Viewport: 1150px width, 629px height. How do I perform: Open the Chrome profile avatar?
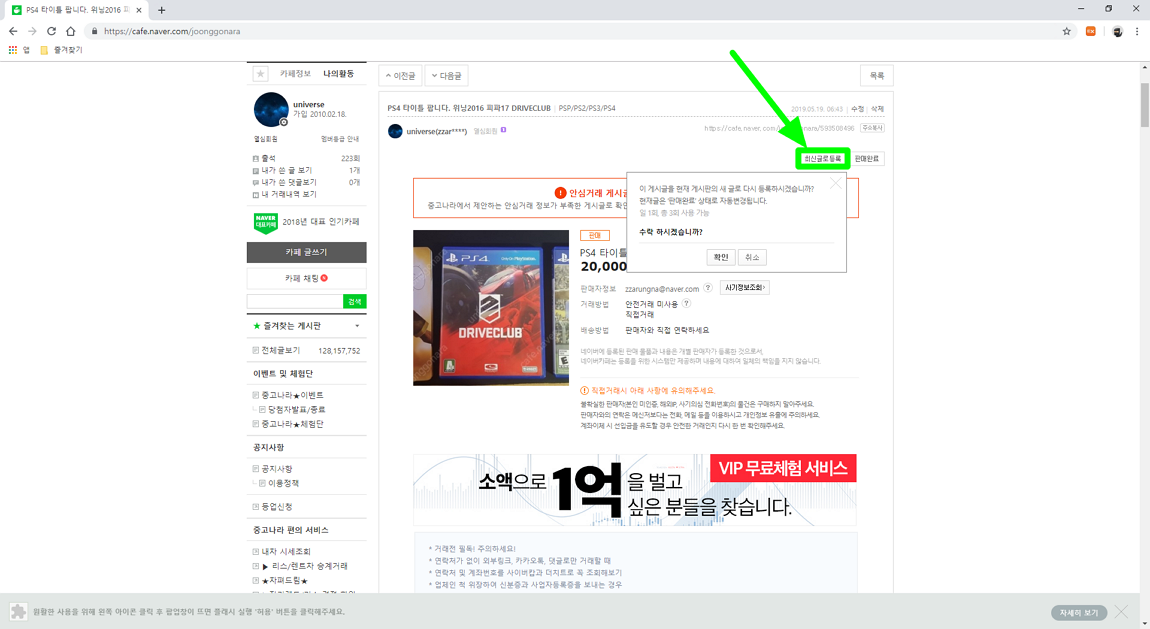[1117, 32]
